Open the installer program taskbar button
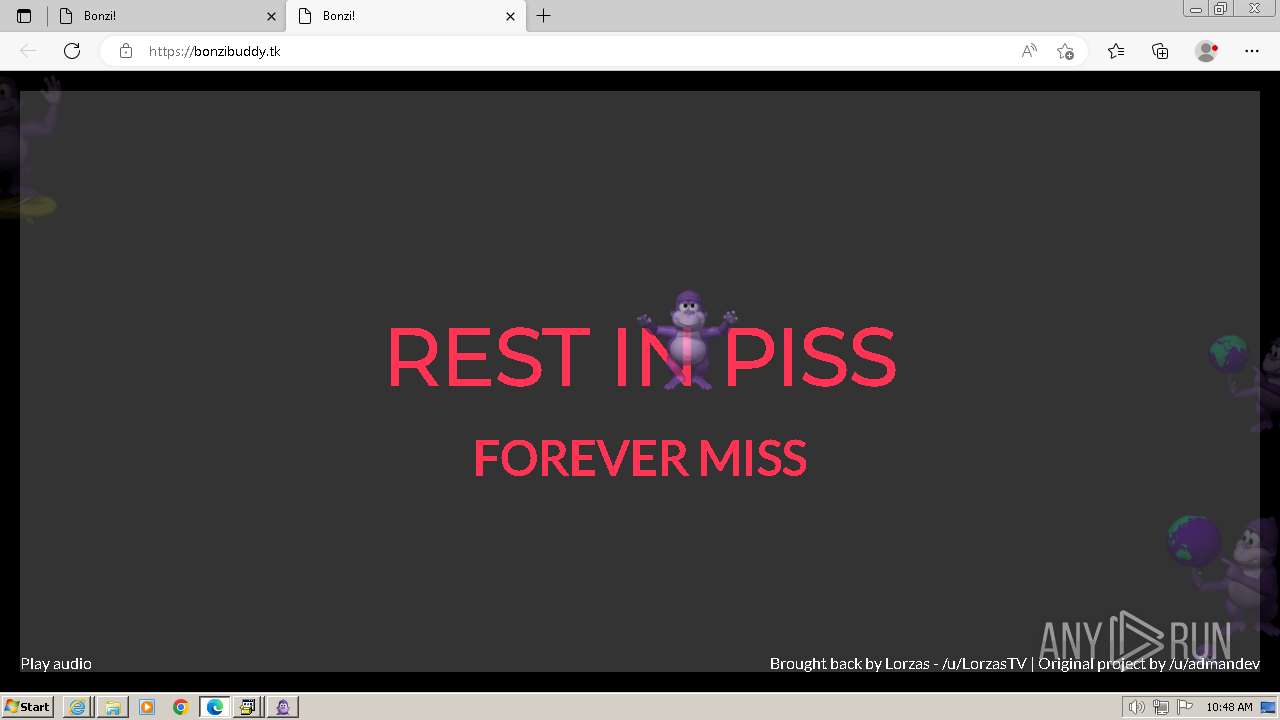This screenshot has height=720, width=1280. point(249,707)
